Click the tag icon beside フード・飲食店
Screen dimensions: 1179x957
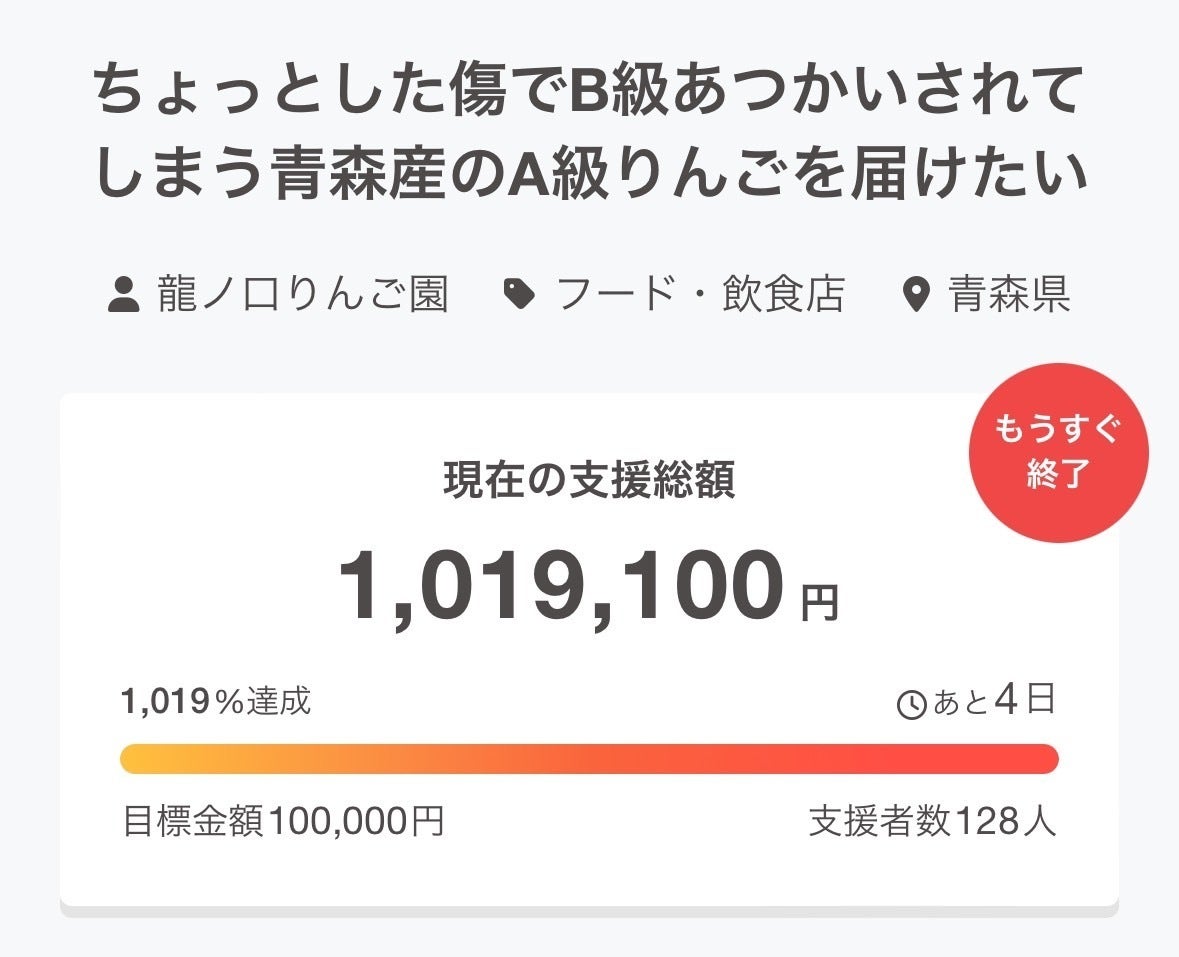pyautogui.click(x=519, y=295)
